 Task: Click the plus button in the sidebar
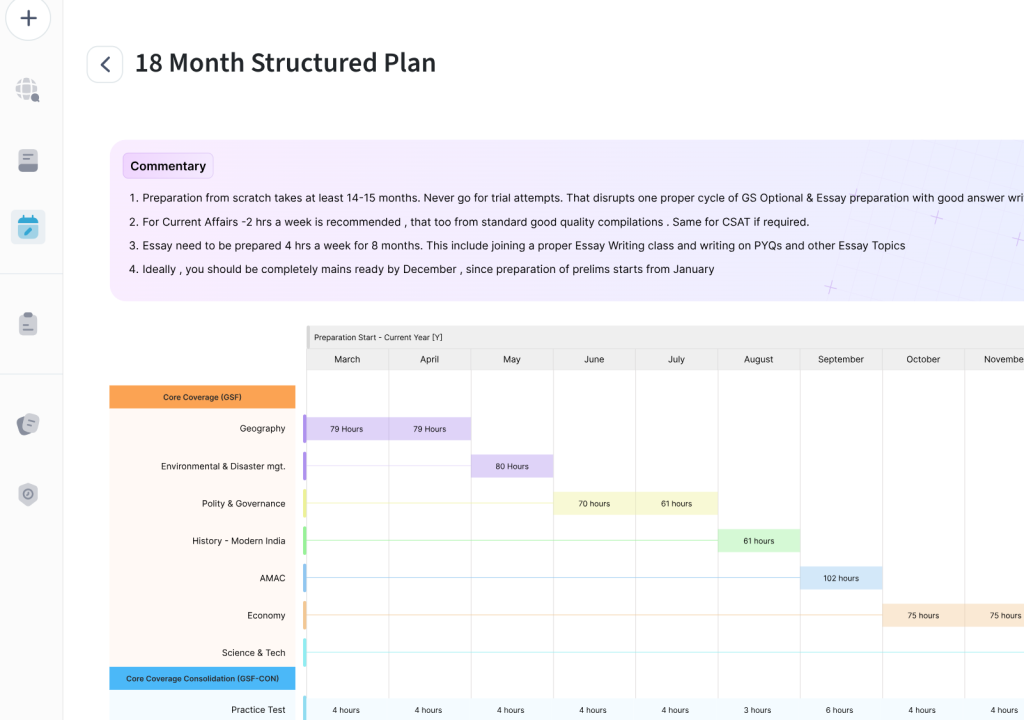29,19
